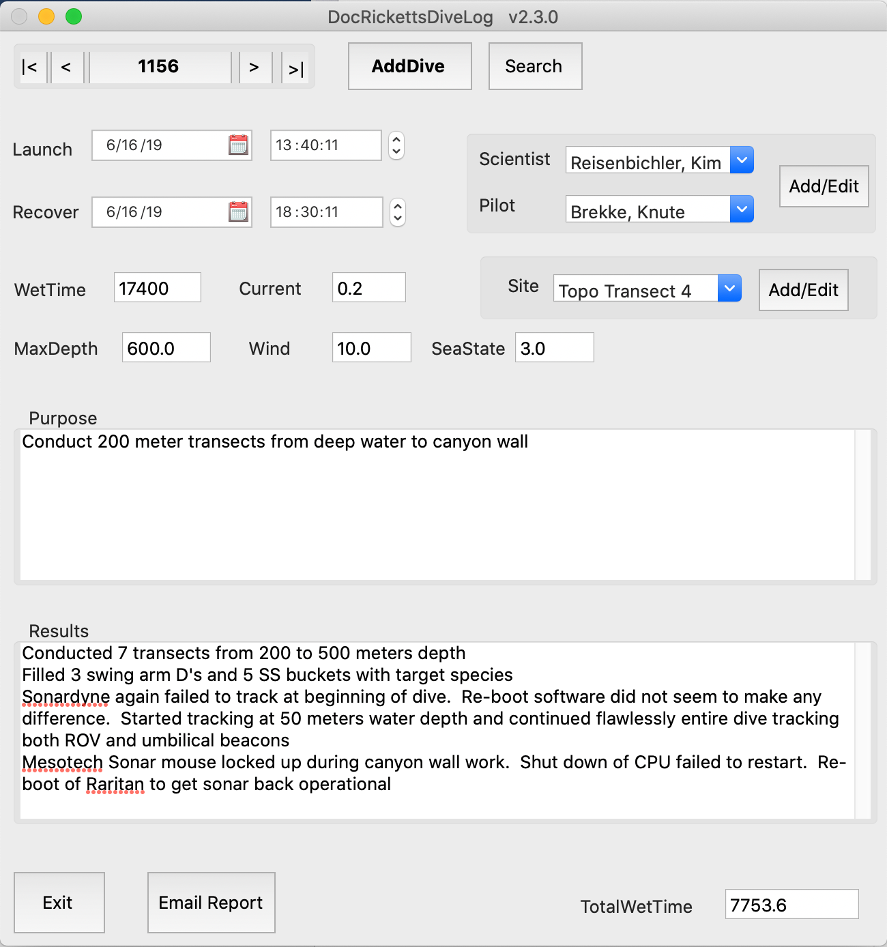This screenshot has height=947, width=887.
Task: Exit the dive log application
Action: (58, 903)
